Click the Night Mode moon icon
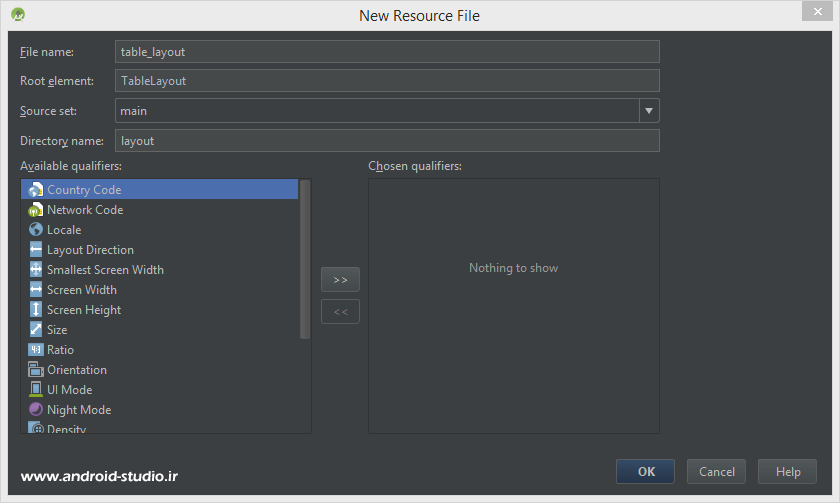 pos(35,409)
